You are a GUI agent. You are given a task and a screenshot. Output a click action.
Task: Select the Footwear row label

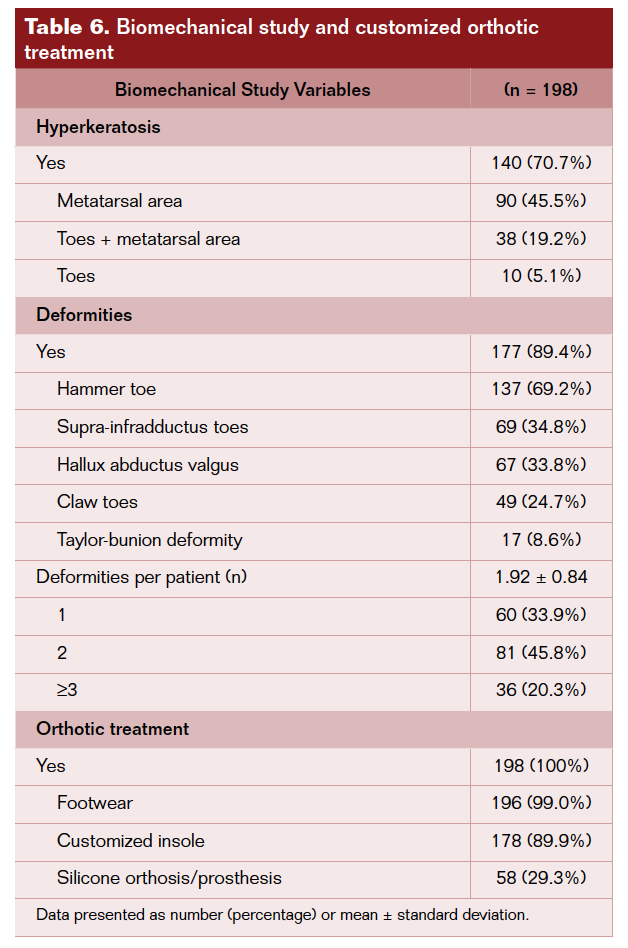94,803
